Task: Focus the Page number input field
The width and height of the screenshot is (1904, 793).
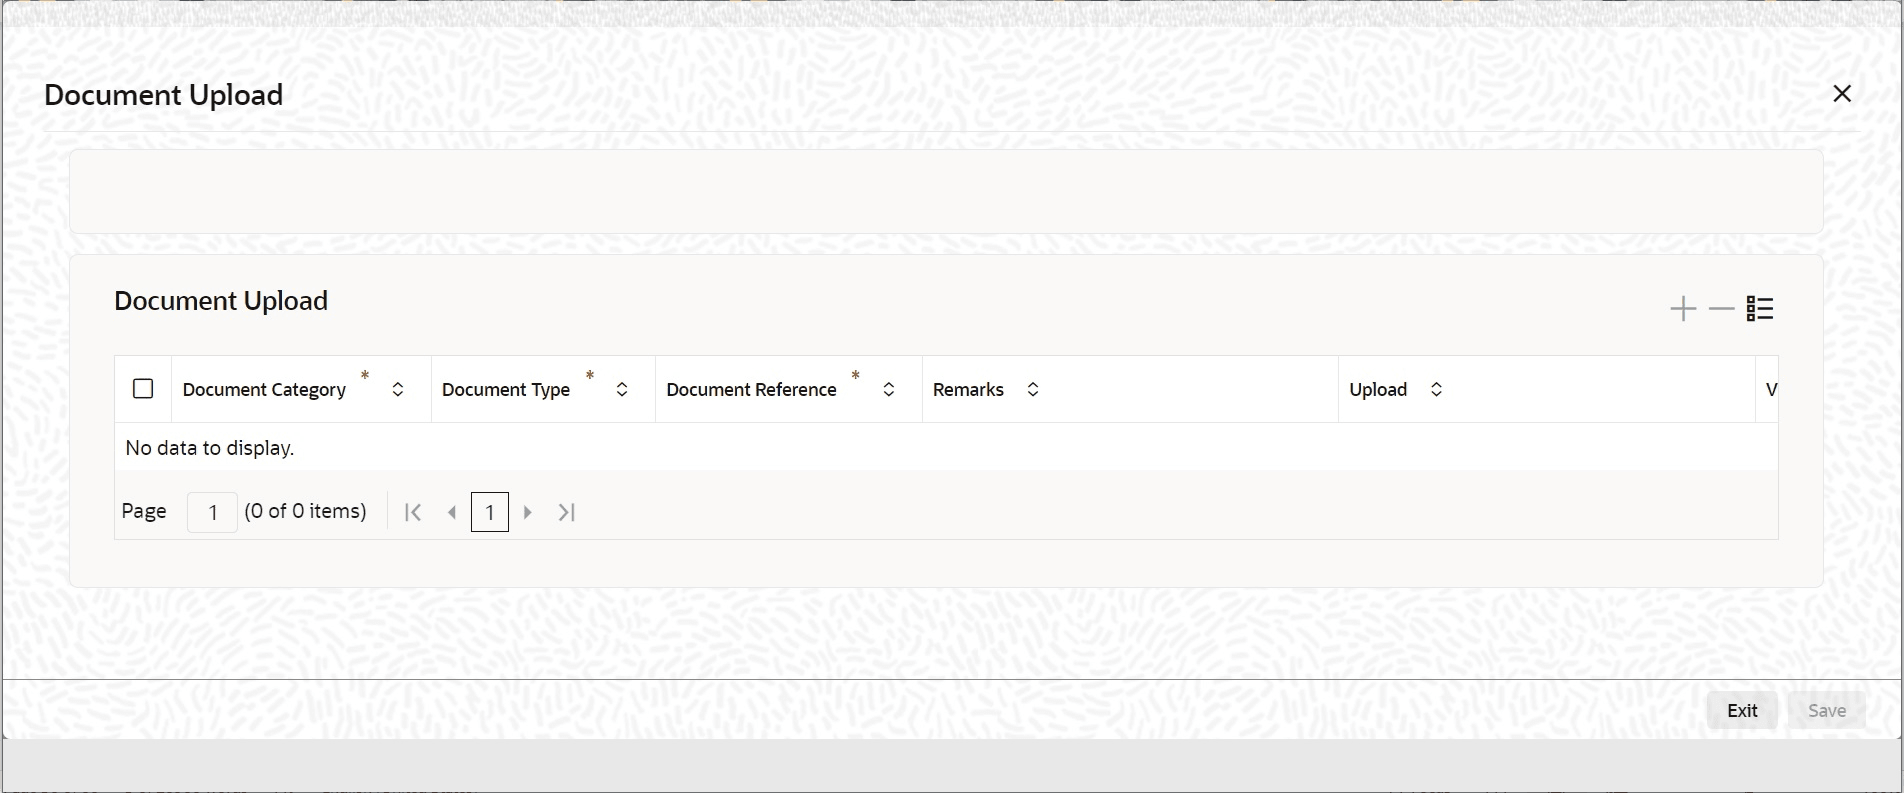Action: tap(212, 513)
